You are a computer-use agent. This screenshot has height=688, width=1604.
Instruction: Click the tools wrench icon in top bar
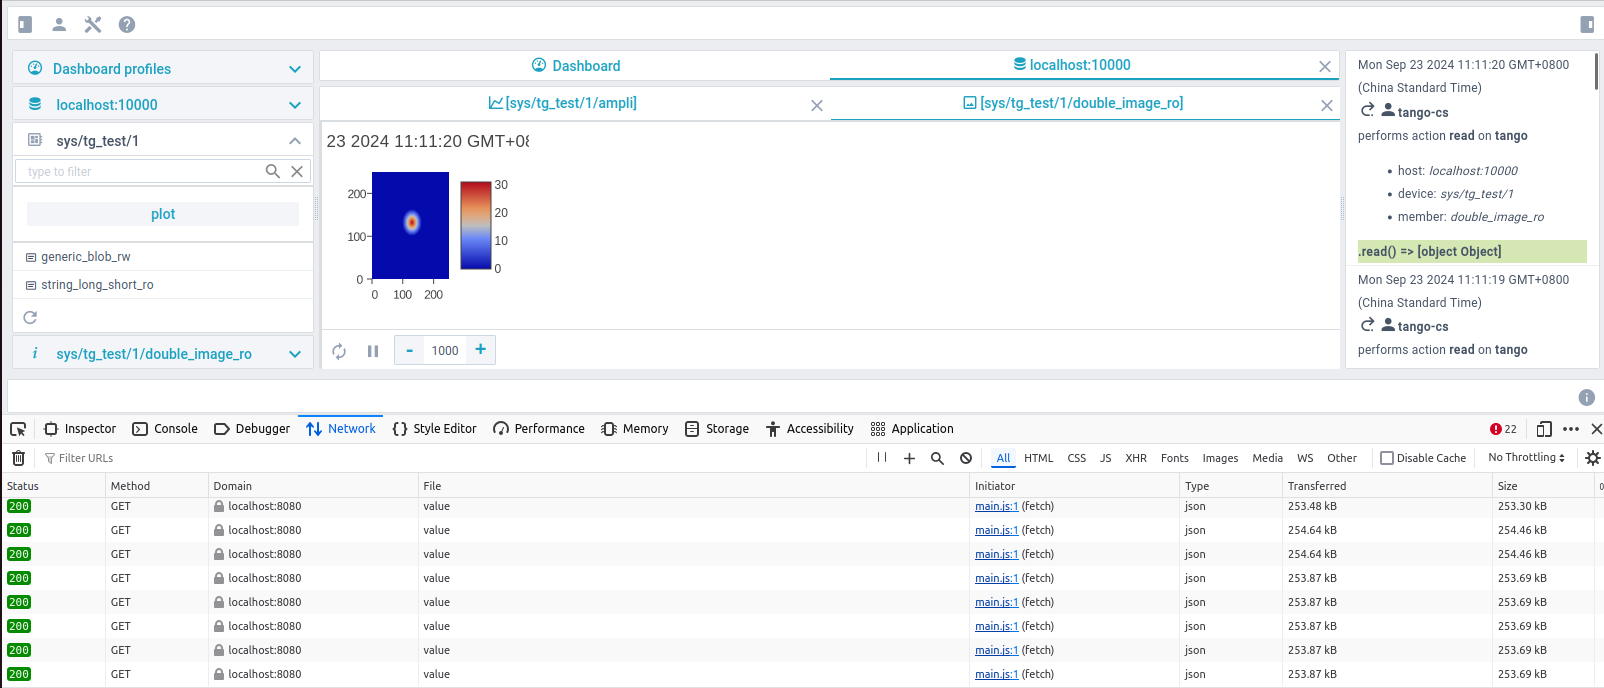93,25
